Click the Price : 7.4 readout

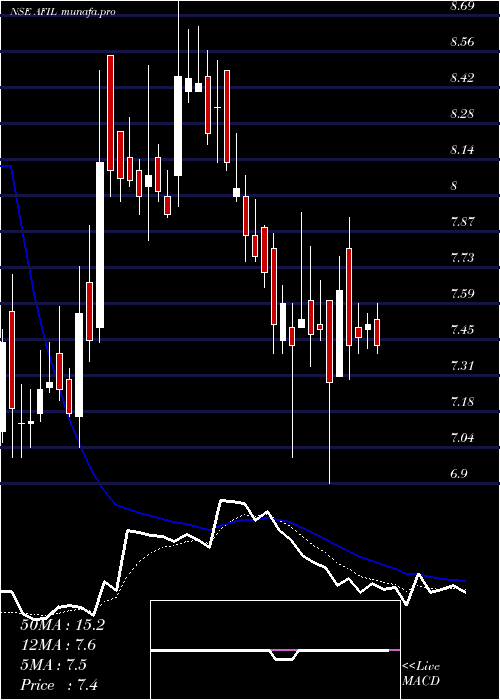point(59,685)
